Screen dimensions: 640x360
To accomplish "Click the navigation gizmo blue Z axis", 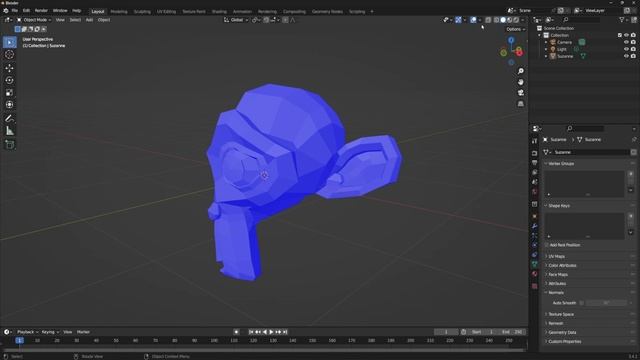I will (511, 40).
